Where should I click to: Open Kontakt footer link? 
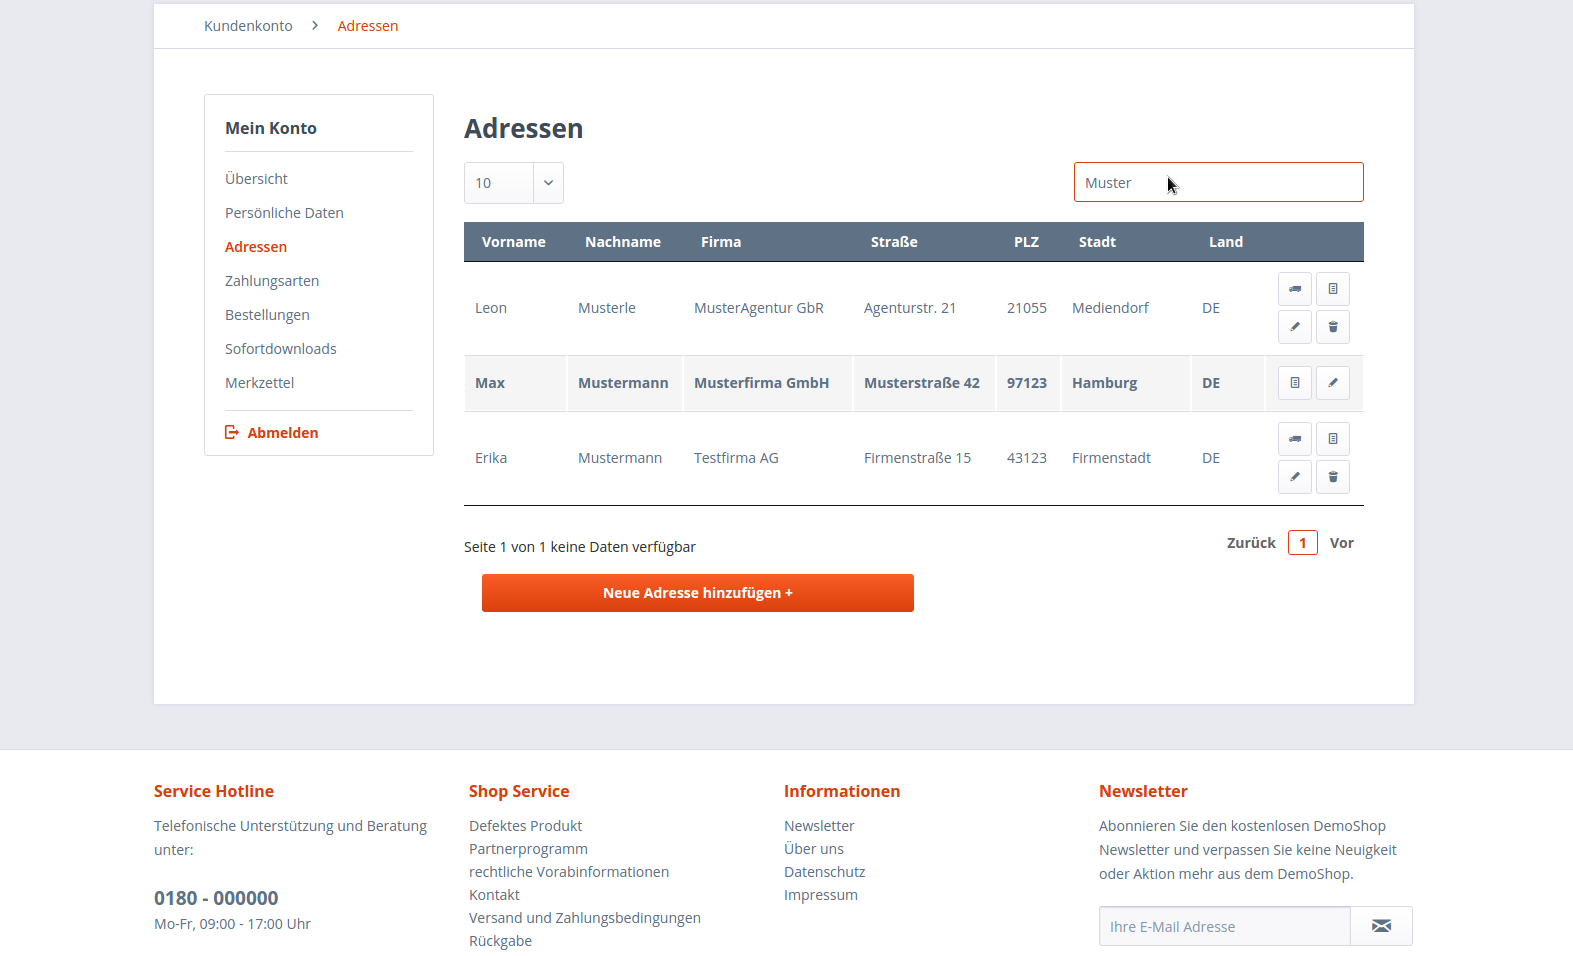tap(494, 895)
